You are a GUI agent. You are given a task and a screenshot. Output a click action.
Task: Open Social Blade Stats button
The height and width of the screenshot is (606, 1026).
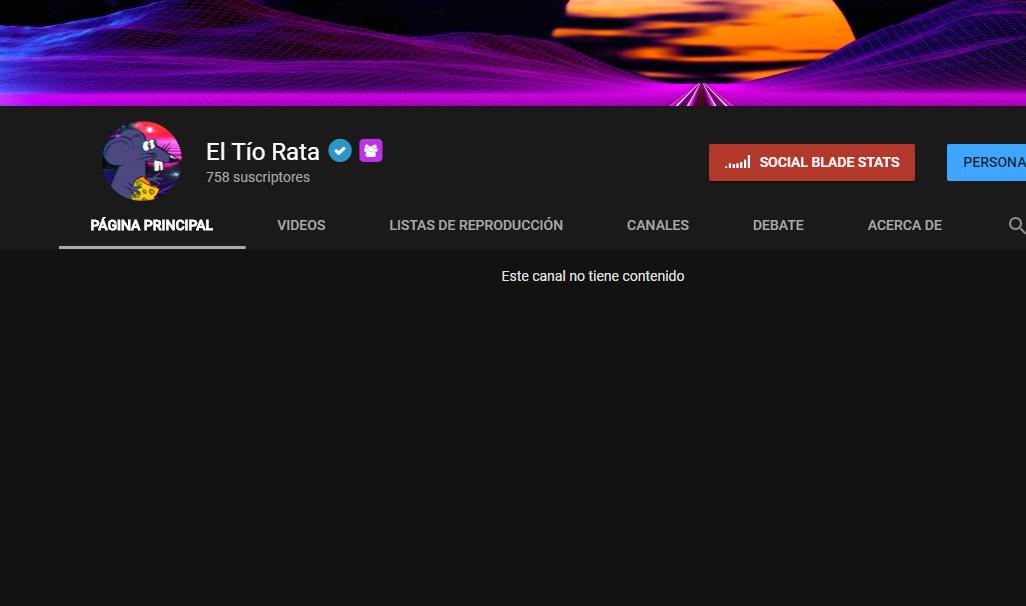[811, 162]
